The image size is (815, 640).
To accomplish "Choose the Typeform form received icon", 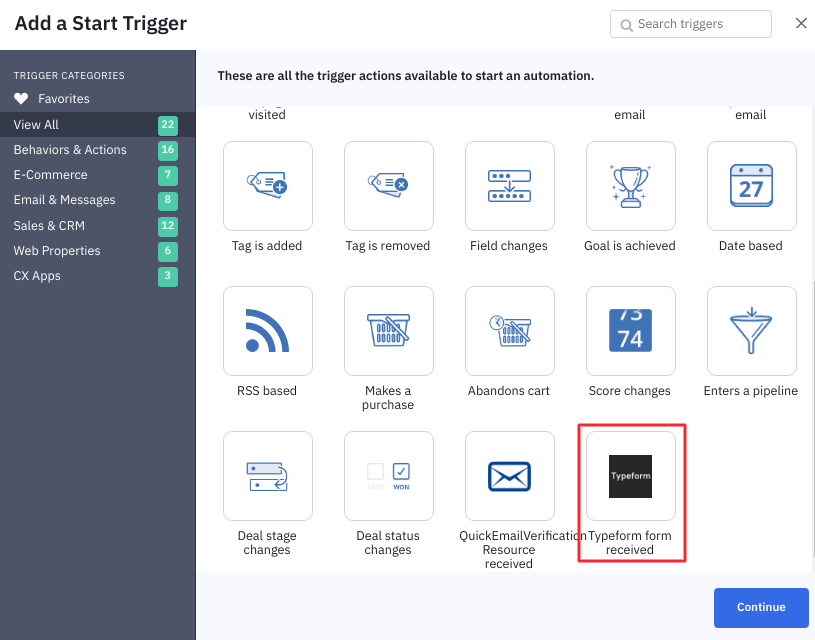I will (631, 476).
